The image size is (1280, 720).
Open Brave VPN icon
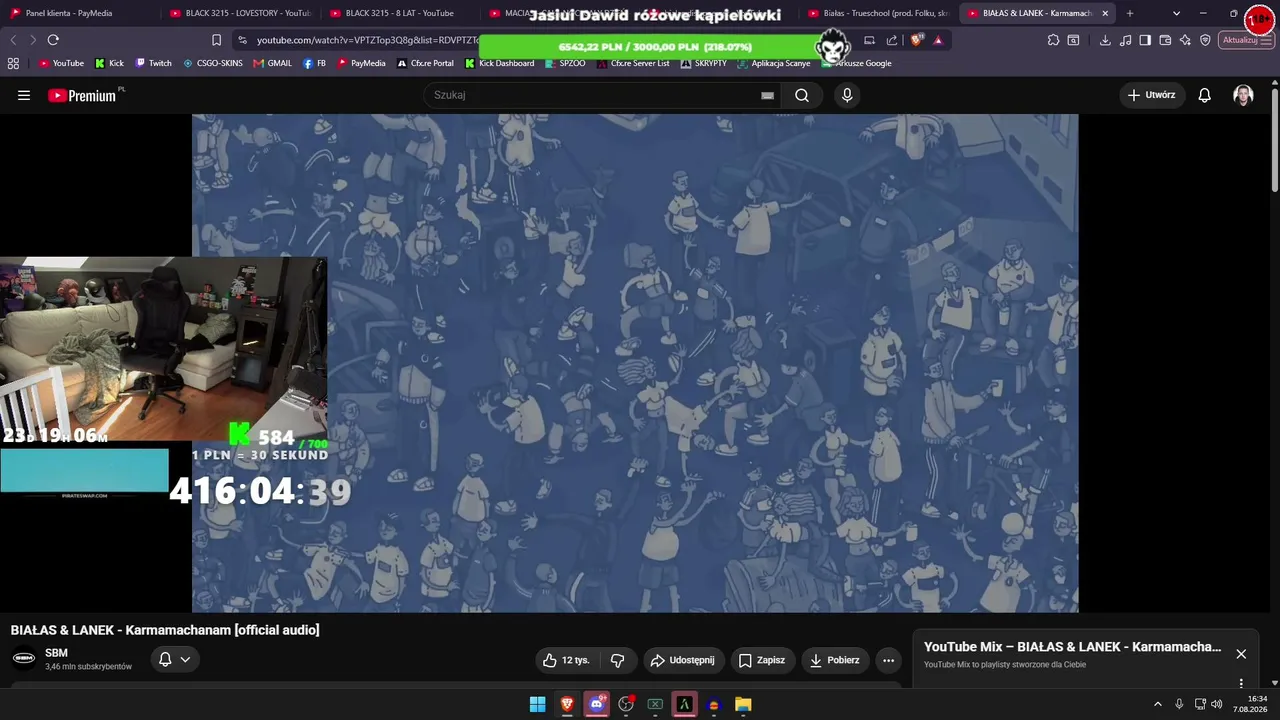coord(1205,40)
